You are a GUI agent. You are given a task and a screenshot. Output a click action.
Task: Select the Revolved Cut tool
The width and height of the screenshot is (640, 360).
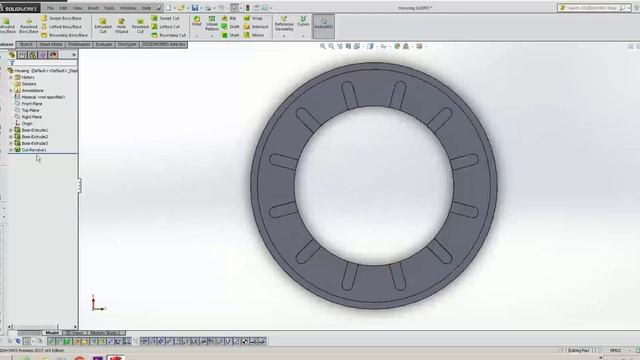(x=140, y=26)
